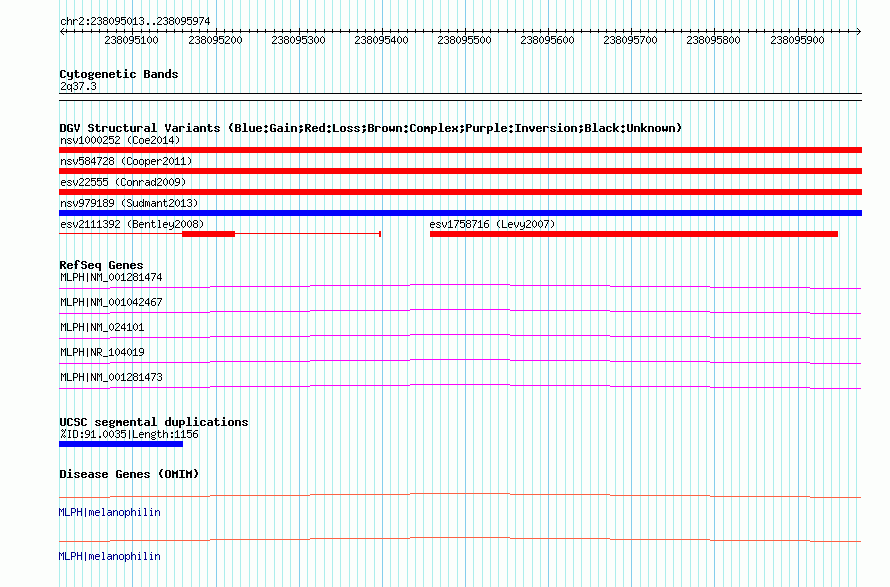
Task: Select the esv1758716 (Levy2007) variant label
Action: tap(492, 224)
